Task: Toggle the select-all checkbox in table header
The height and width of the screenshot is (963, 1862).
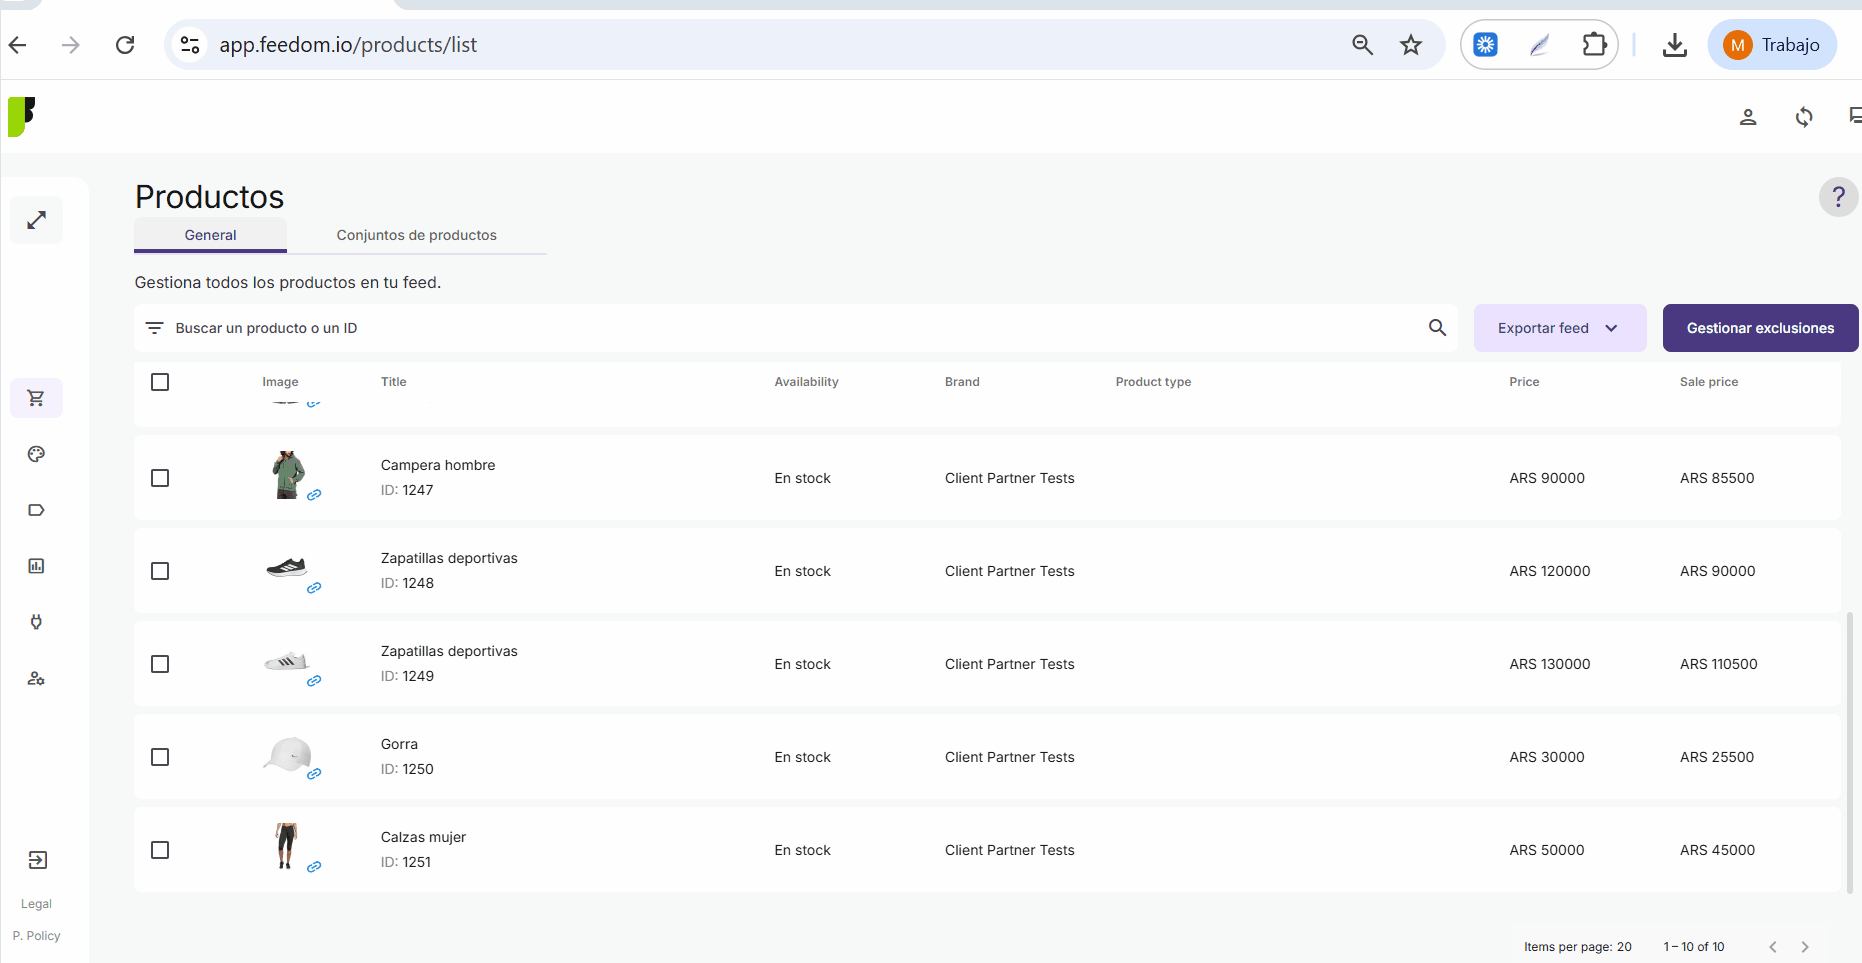Action: 160,382
